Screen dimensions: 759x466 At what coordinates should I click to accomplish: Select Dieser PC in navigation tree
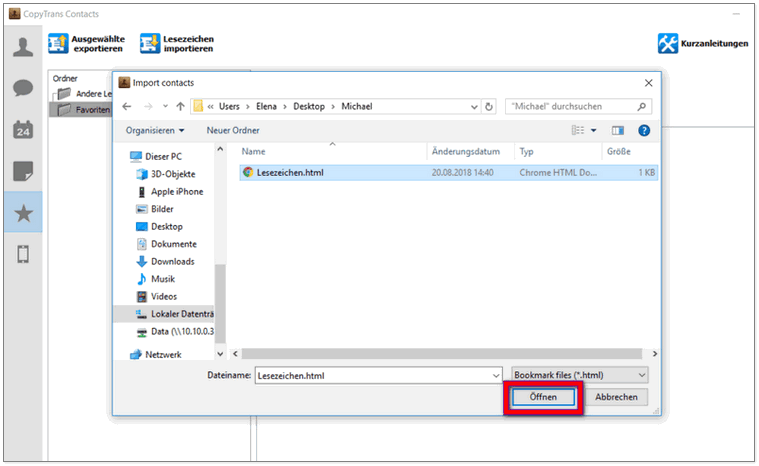156,156
